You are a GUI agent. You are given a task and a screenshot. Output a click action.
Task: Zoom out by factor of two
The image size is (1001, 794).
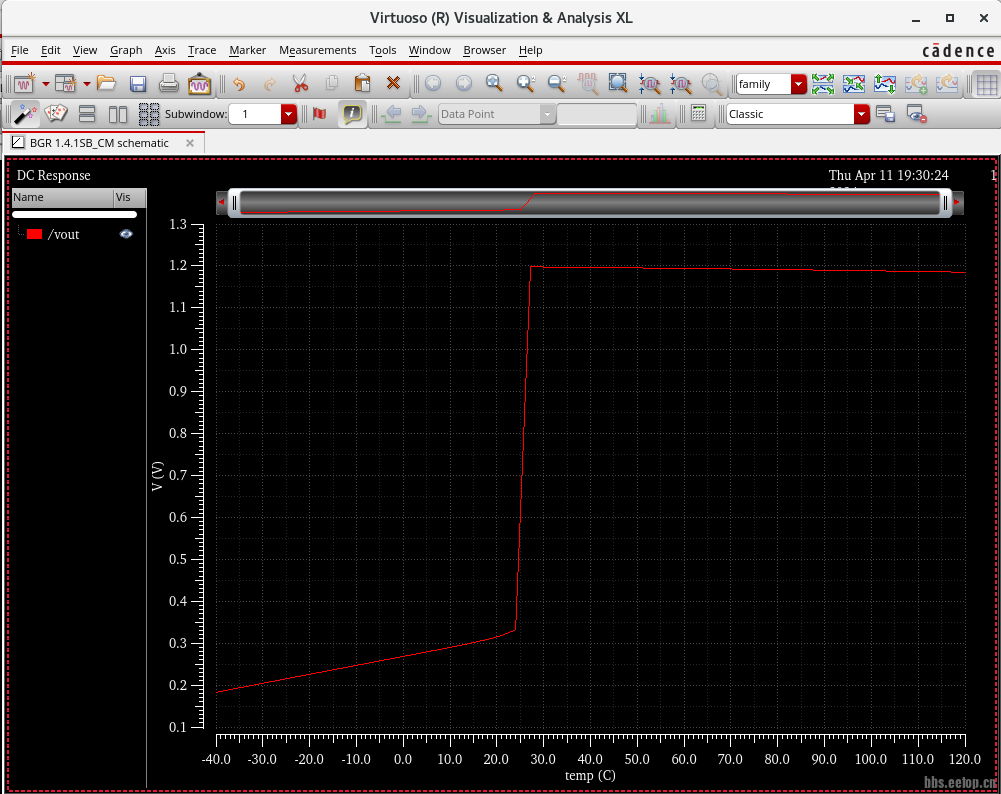pyautogui.click(x=557, y=84)
